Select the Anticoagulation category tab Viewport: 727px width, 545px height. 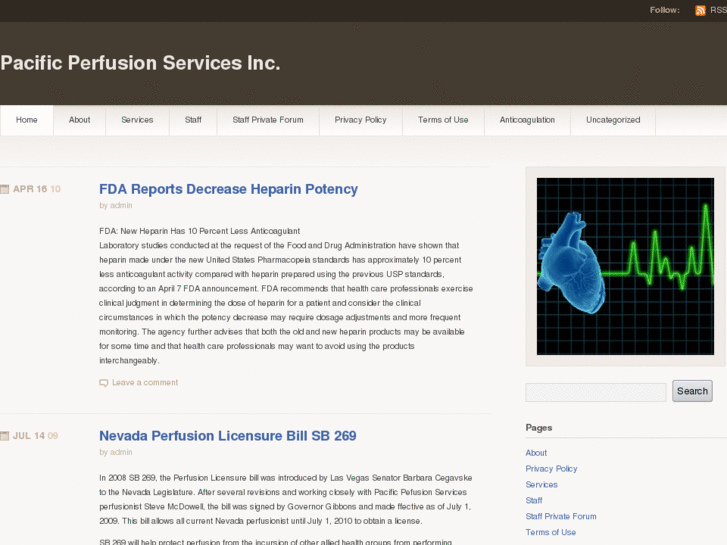[x=527, y=120]
